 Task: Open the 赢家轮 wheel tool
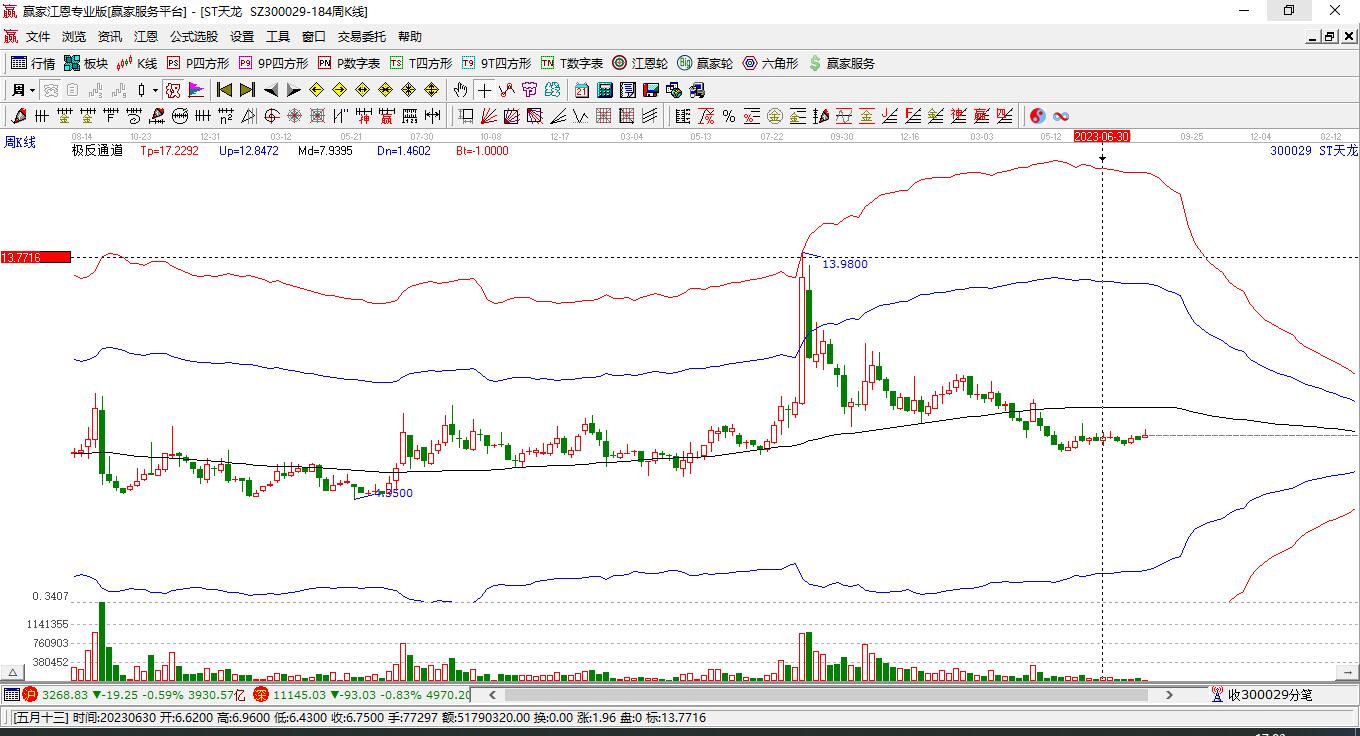tap(705, 63)
